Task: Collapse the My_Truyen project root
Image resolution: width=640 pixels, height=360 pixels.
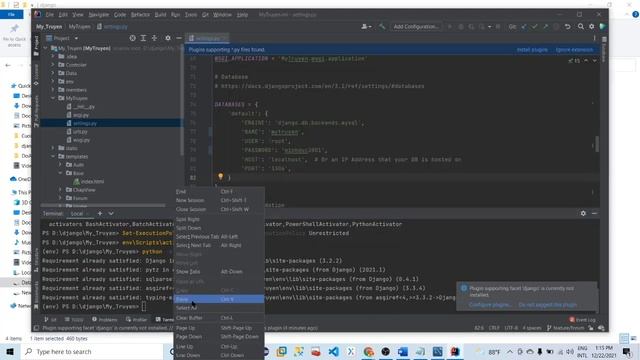Action: pos(45,48)
